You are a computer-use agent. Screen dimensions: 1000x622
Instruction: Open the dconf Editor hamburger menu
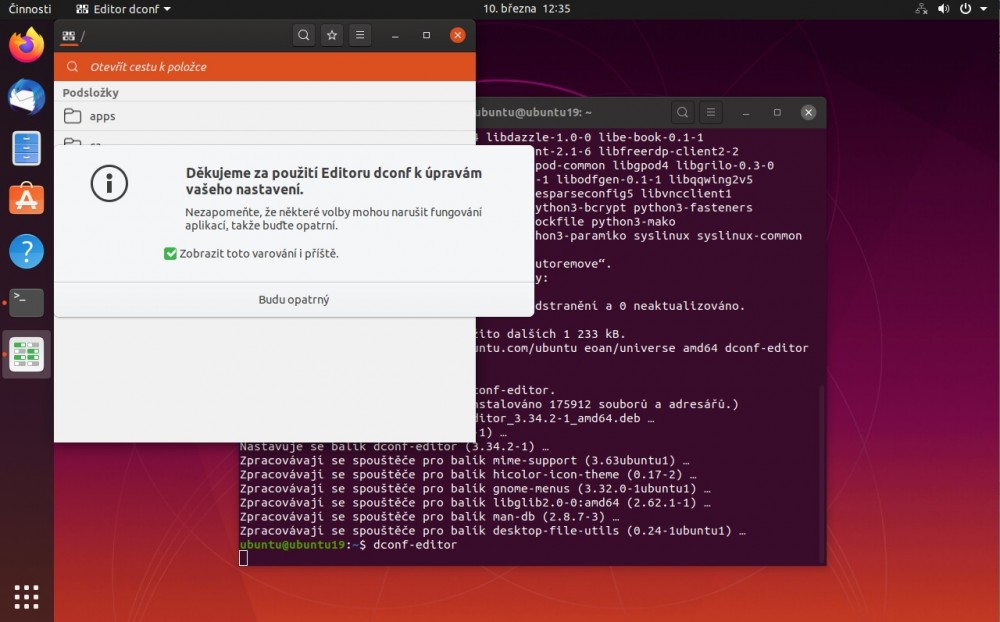pos(360,35)
